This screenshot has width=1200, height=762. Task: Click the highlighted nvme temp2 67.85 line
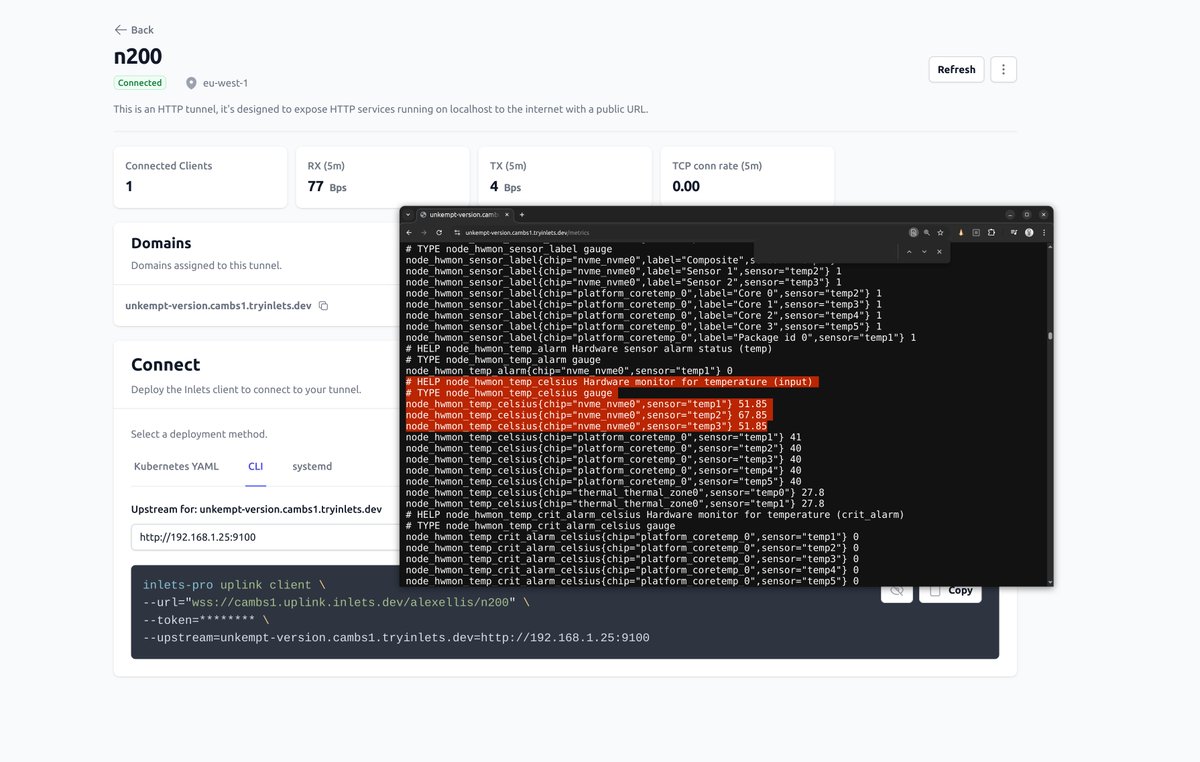(589, 415)
